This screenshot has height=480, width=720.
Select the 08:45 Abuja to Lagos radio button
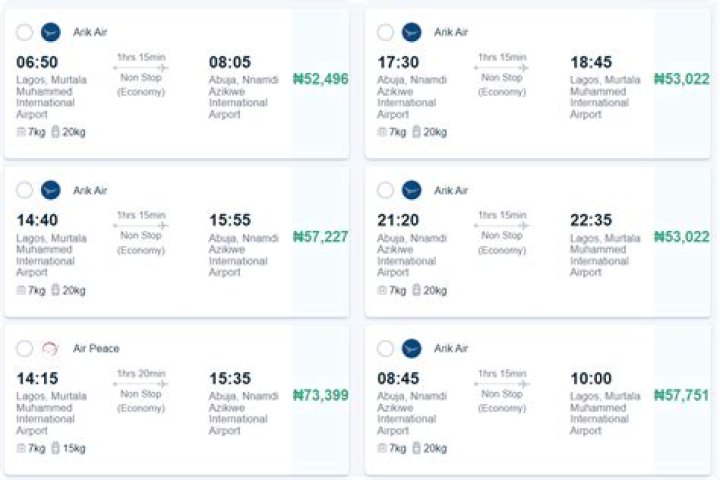click(x=385, y=349)
